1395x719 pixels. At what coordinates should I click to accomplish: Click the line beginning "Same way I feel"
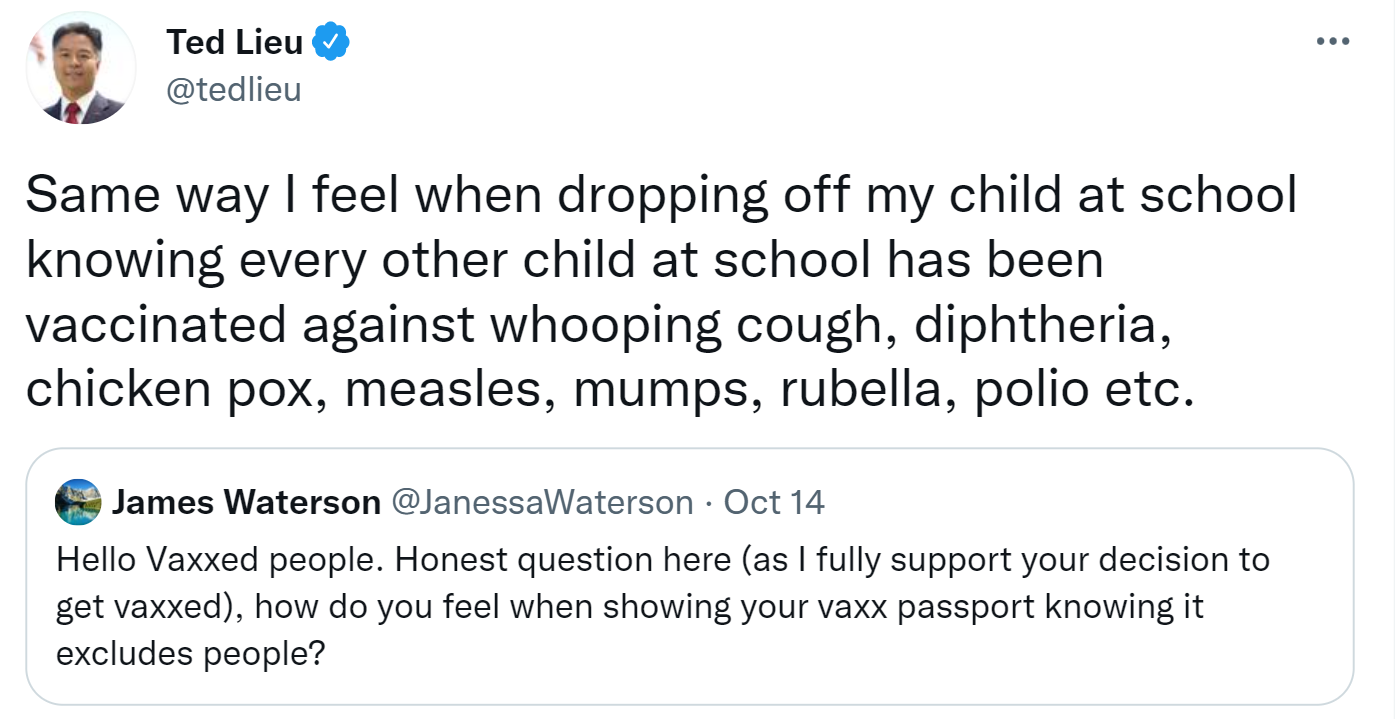pyautogui.click(x=660, y=196)
